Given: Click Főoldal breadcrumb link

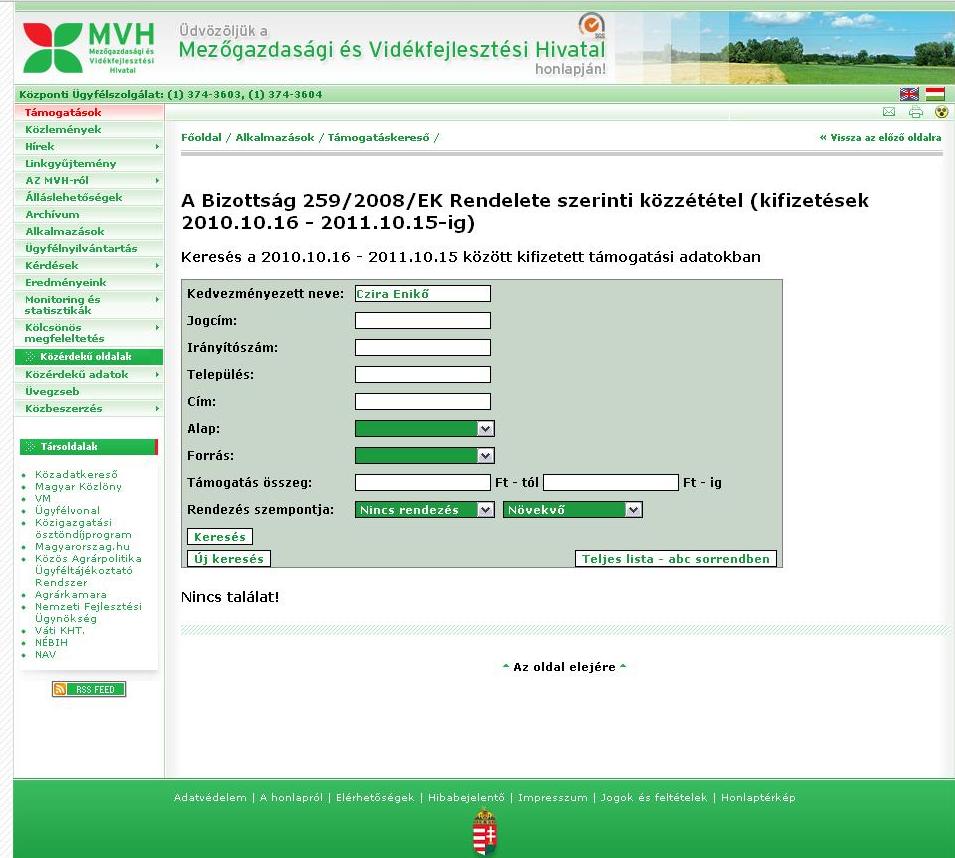Looking at the screenshot, I should click(x=201, y=138).
